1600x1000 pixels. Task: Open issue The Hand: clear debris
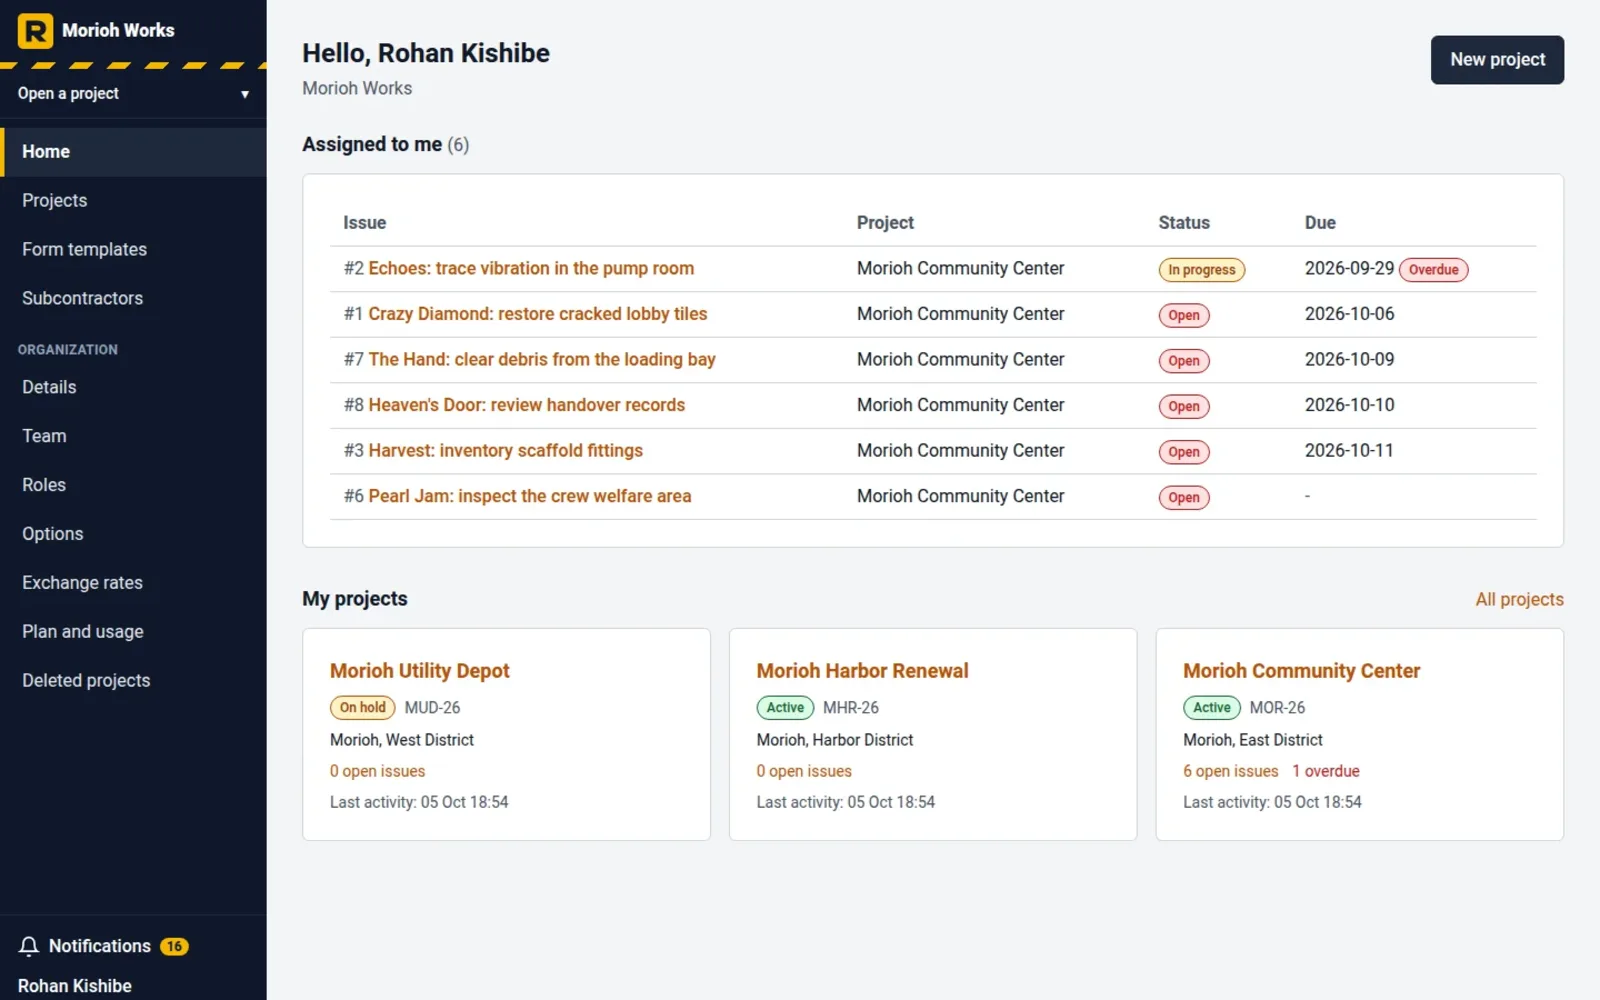(542, 359)
